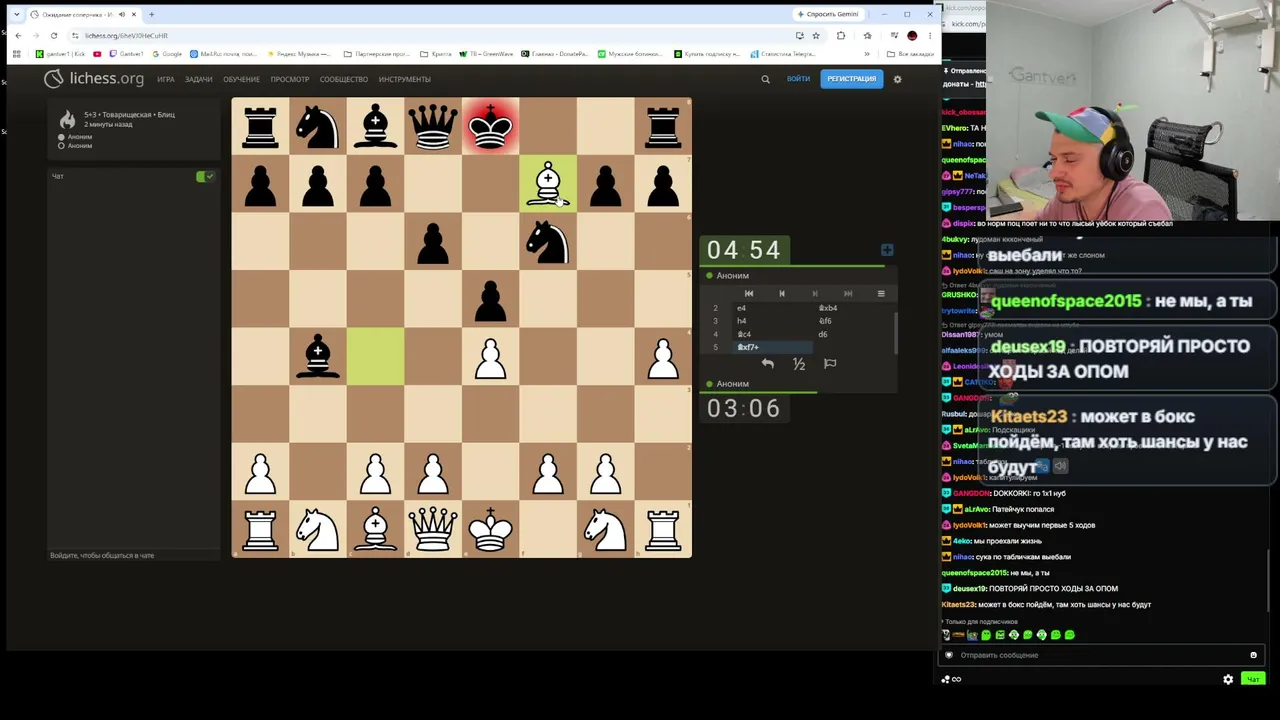Click Kick chat message input field
This screenshot has width=1280, height=720.
1100,655
